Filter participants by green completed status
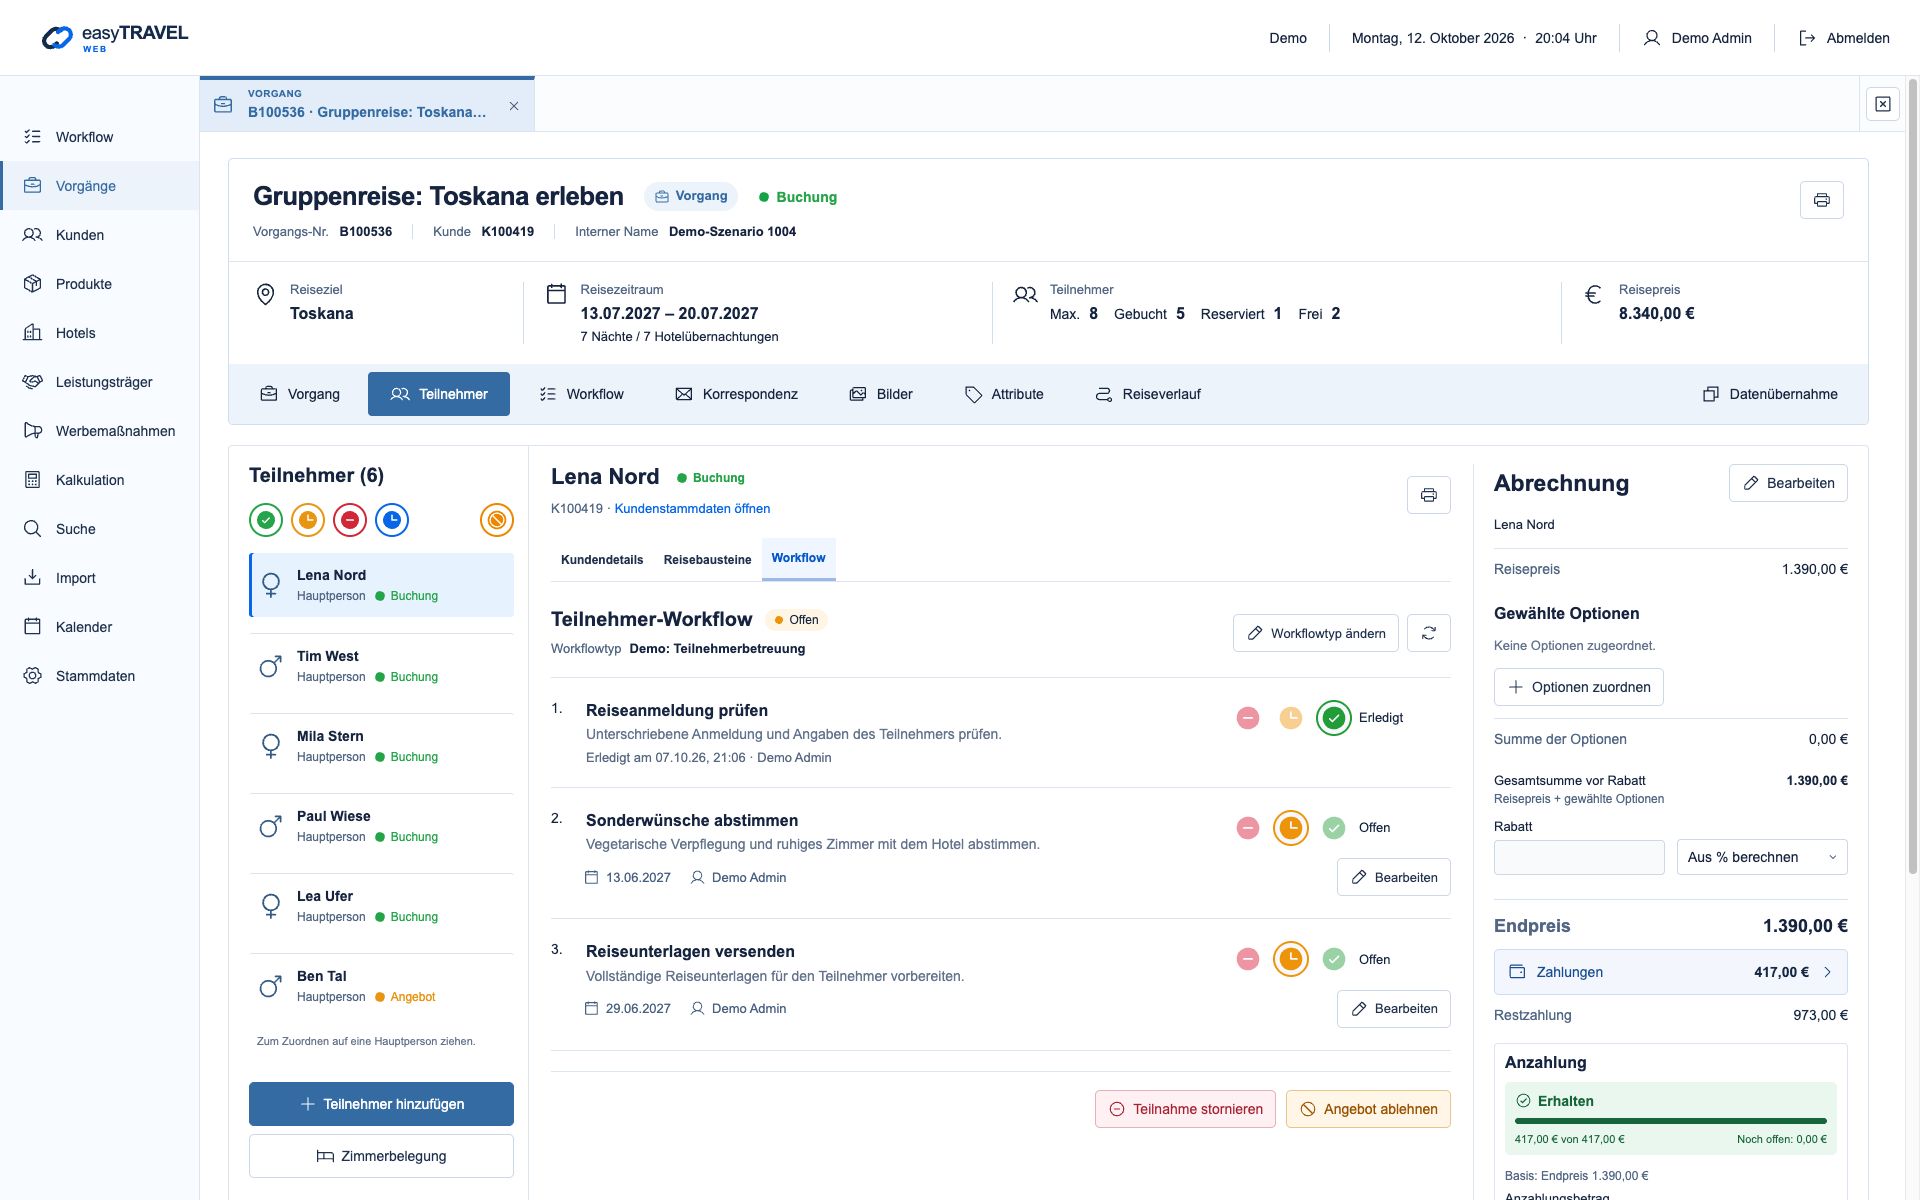Screen dimensions: 1920x1200 pyautogui.click(x=266, y=520)
